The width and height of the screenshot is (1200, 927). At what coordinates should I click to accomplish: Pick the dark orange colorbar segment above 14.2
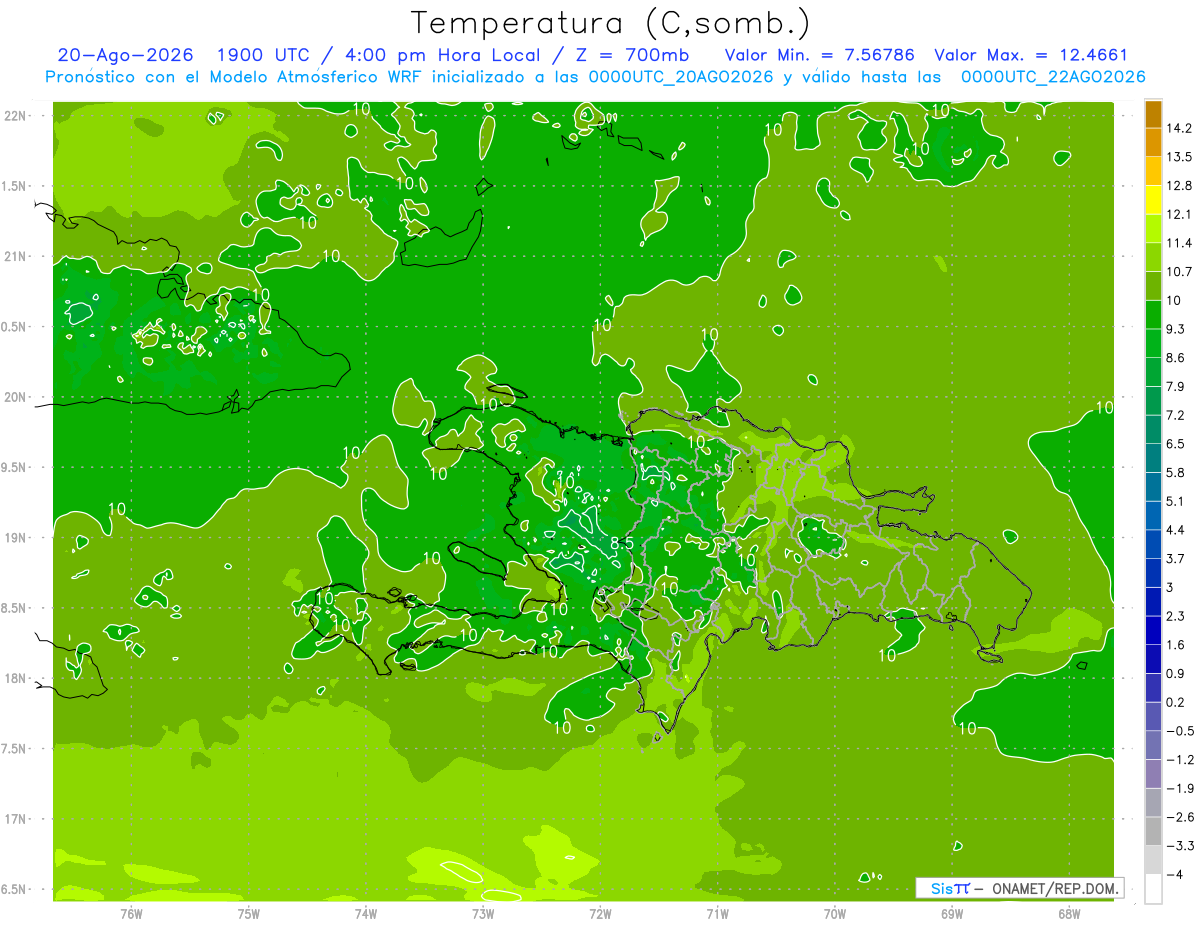pyautogui.click(x=1153, y=113)
